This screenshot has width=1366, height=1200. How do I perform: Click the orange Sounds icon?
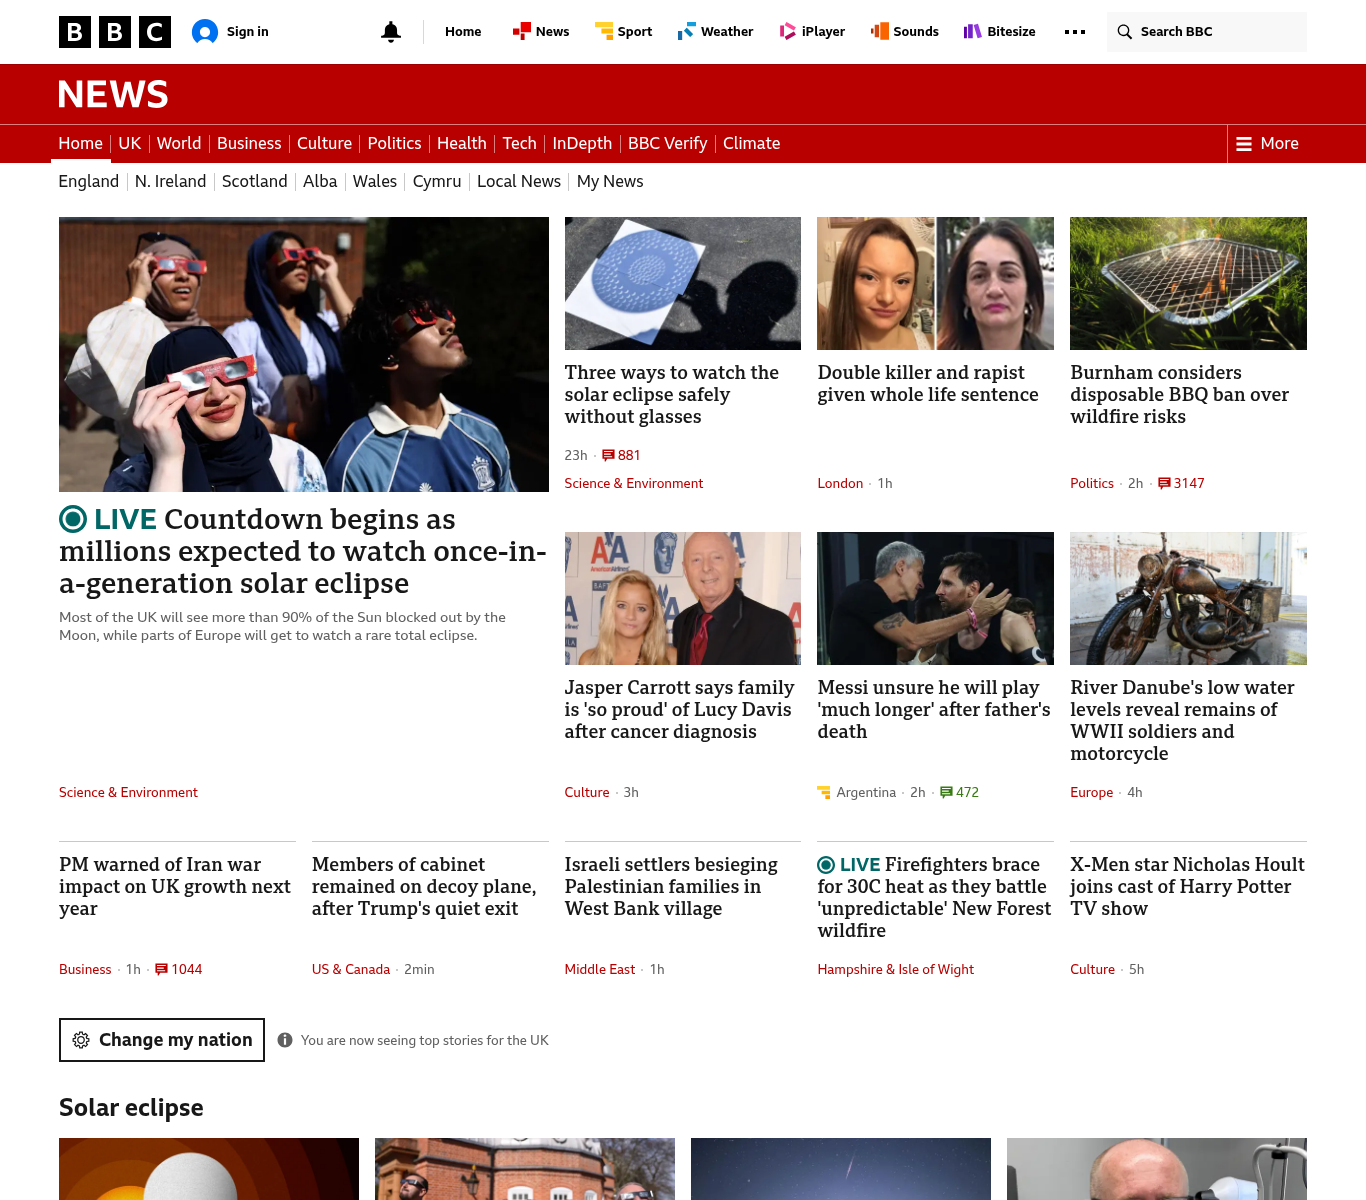(x=880, y=32)
